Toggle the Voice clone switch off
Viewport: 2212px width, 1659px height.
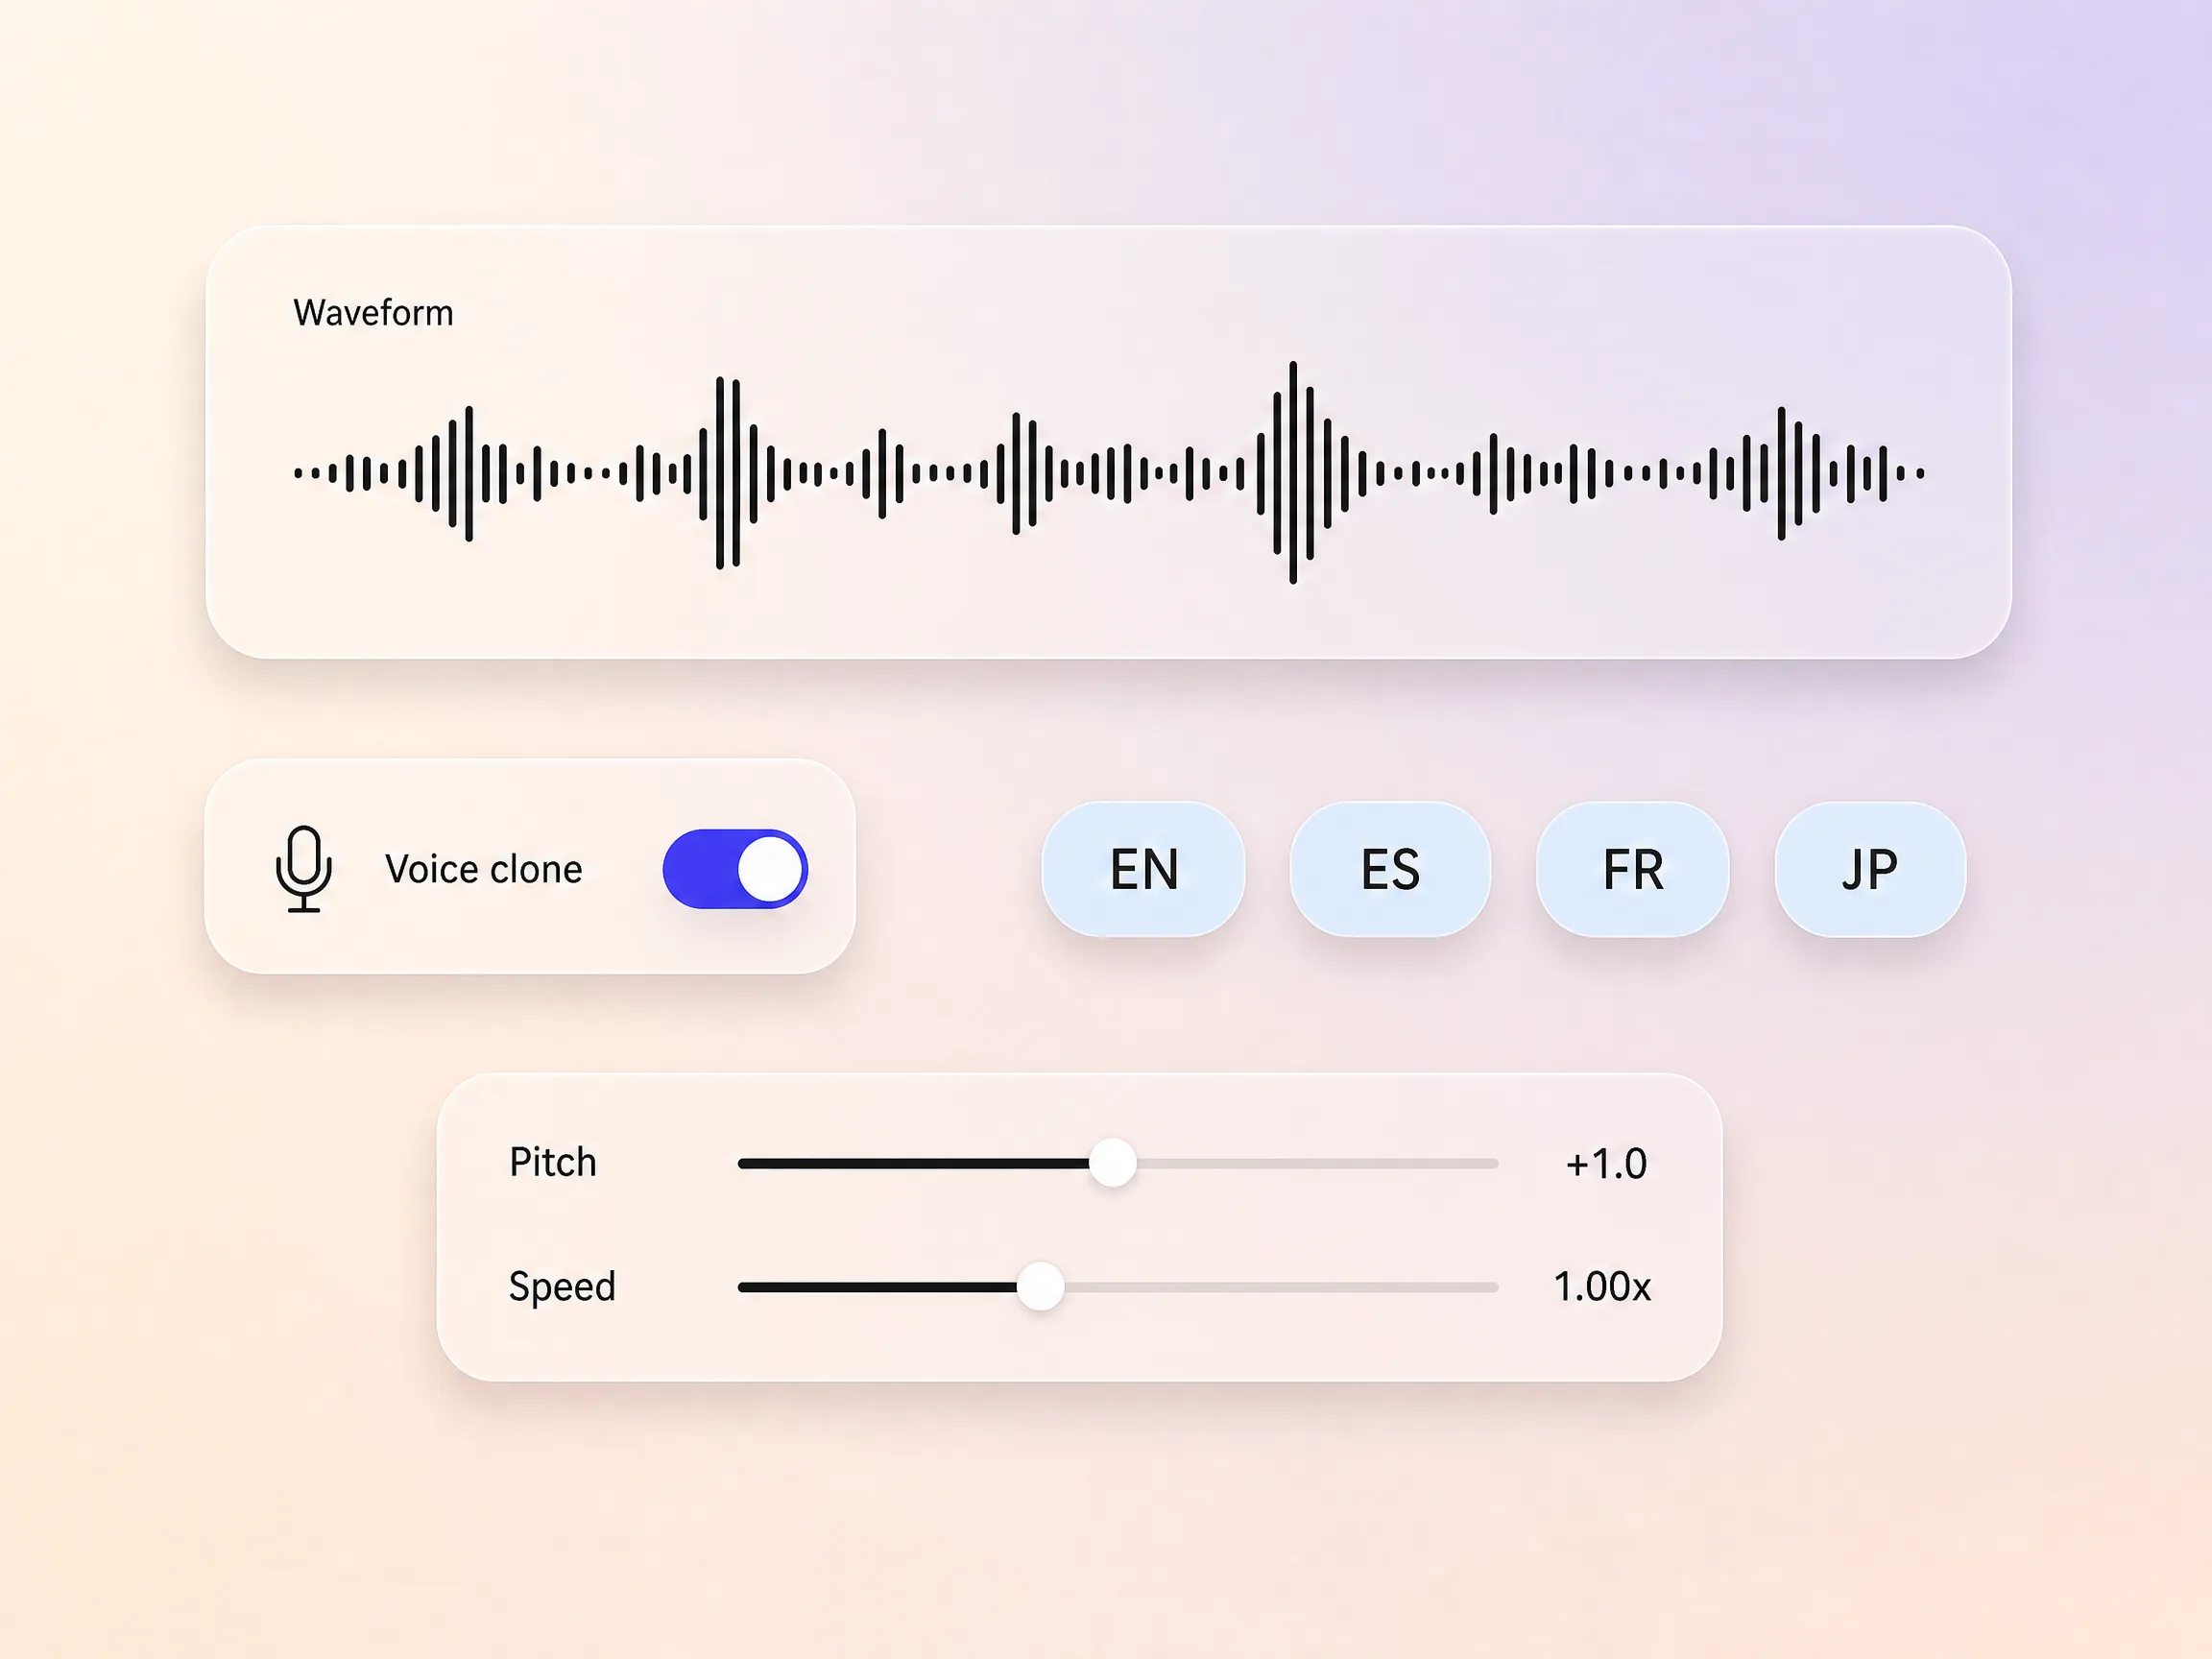[735, 869]
